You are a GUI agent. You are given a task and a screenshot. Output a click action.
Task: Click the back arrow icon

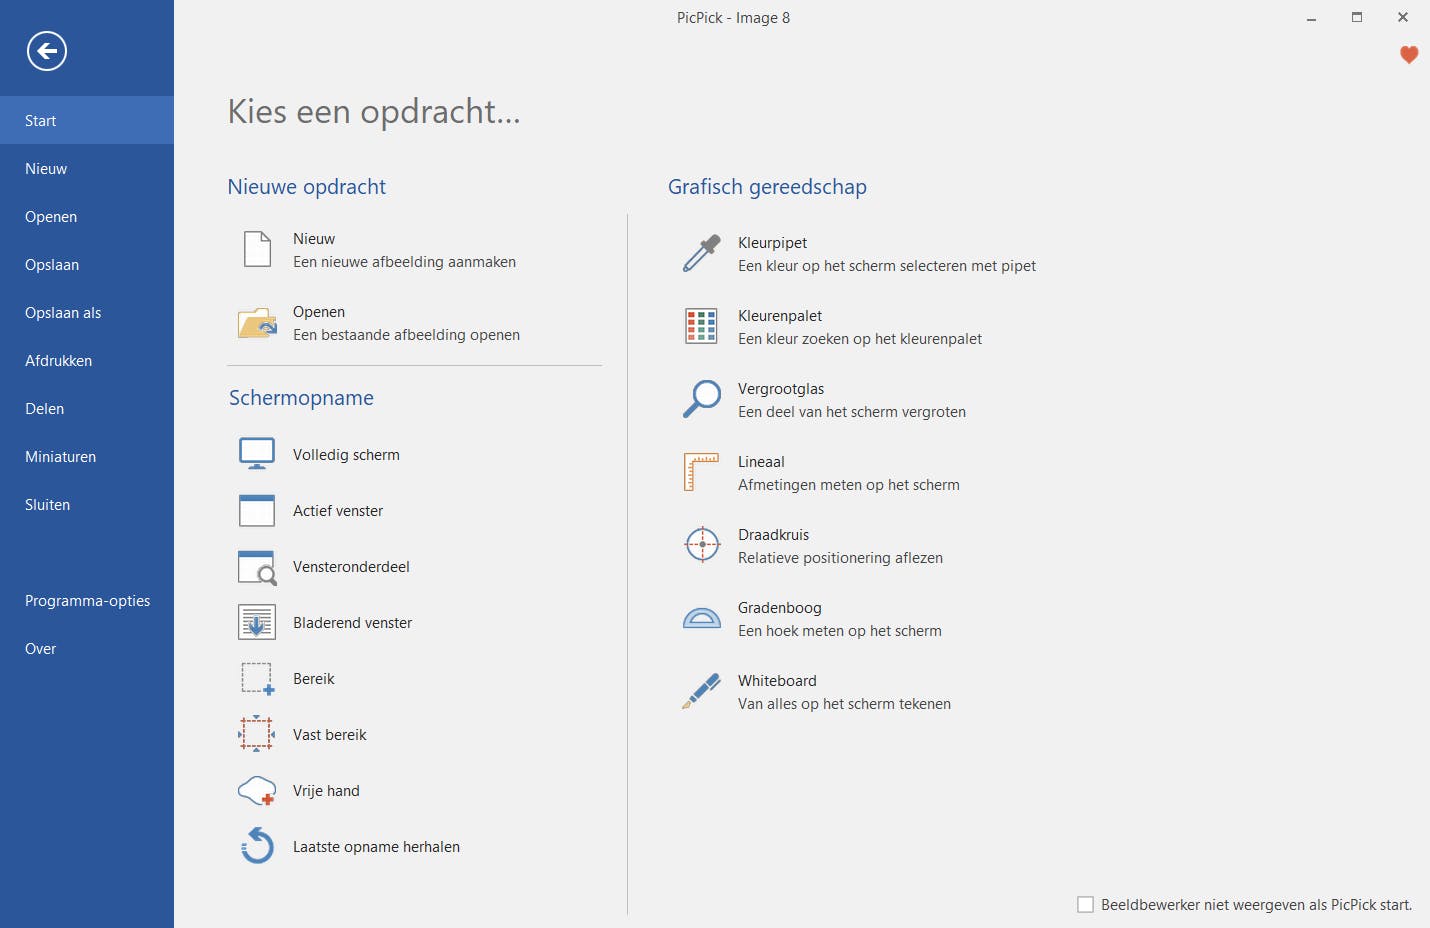click(47, 51)
